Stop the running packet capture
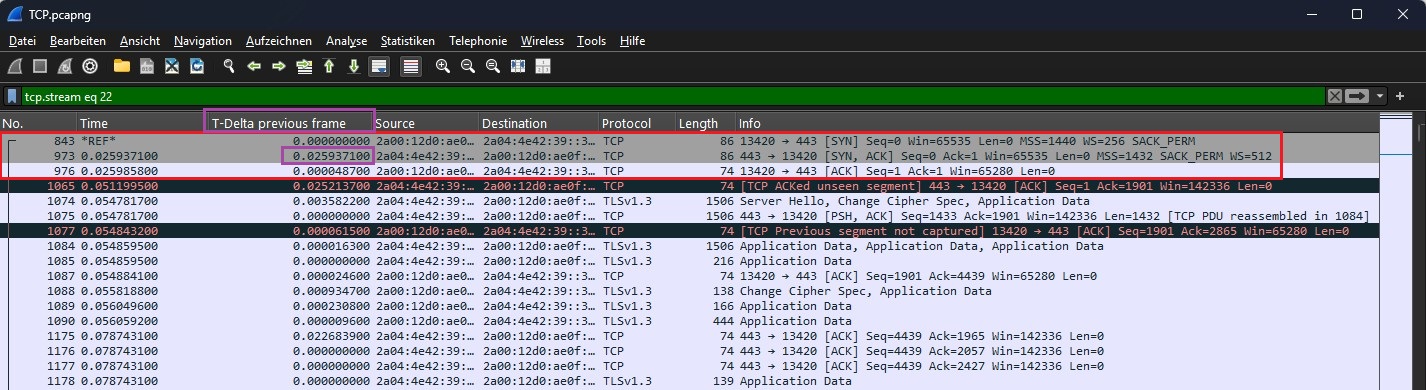Screen dimensions: 1426x390 tap(40, 66)
